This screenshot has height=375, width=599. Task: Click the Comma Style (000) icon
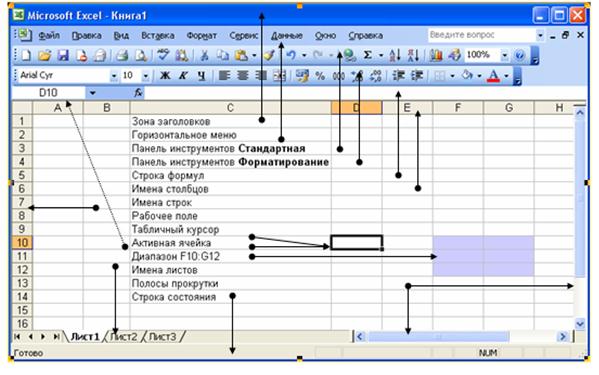338,76
